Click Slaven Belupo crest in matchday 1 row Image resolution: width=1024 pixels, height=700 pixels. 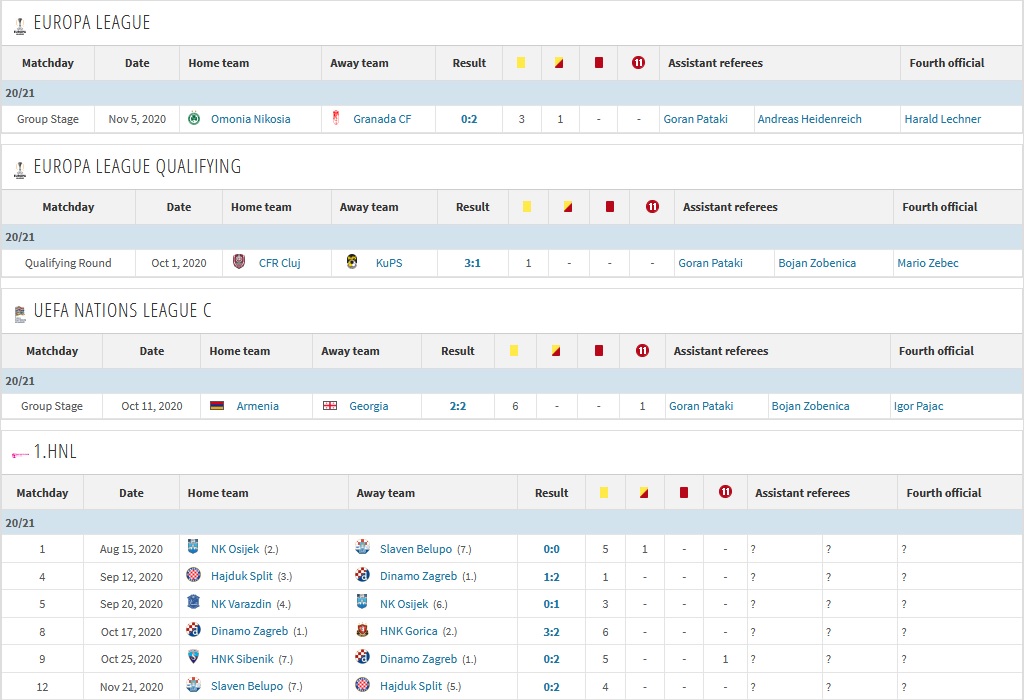tap(362, 547)
